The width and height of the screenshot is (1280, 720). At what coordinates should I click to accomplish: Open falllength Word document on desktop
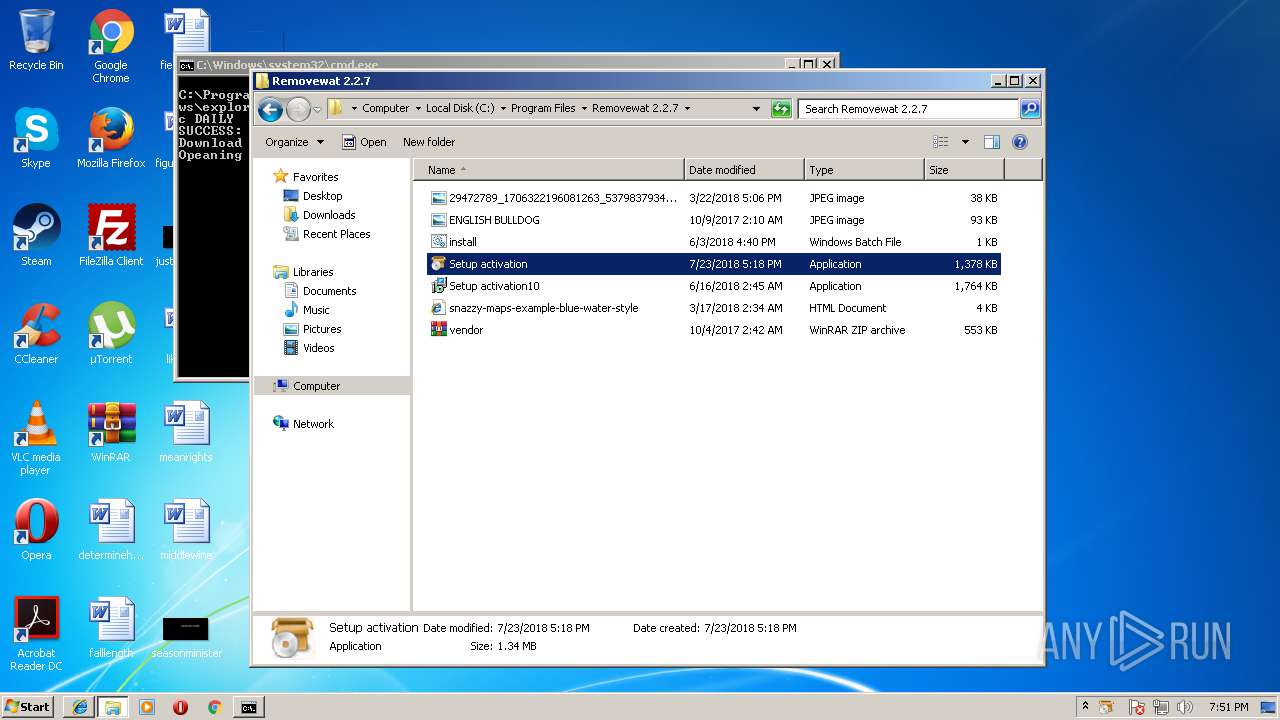pos(111,628)
